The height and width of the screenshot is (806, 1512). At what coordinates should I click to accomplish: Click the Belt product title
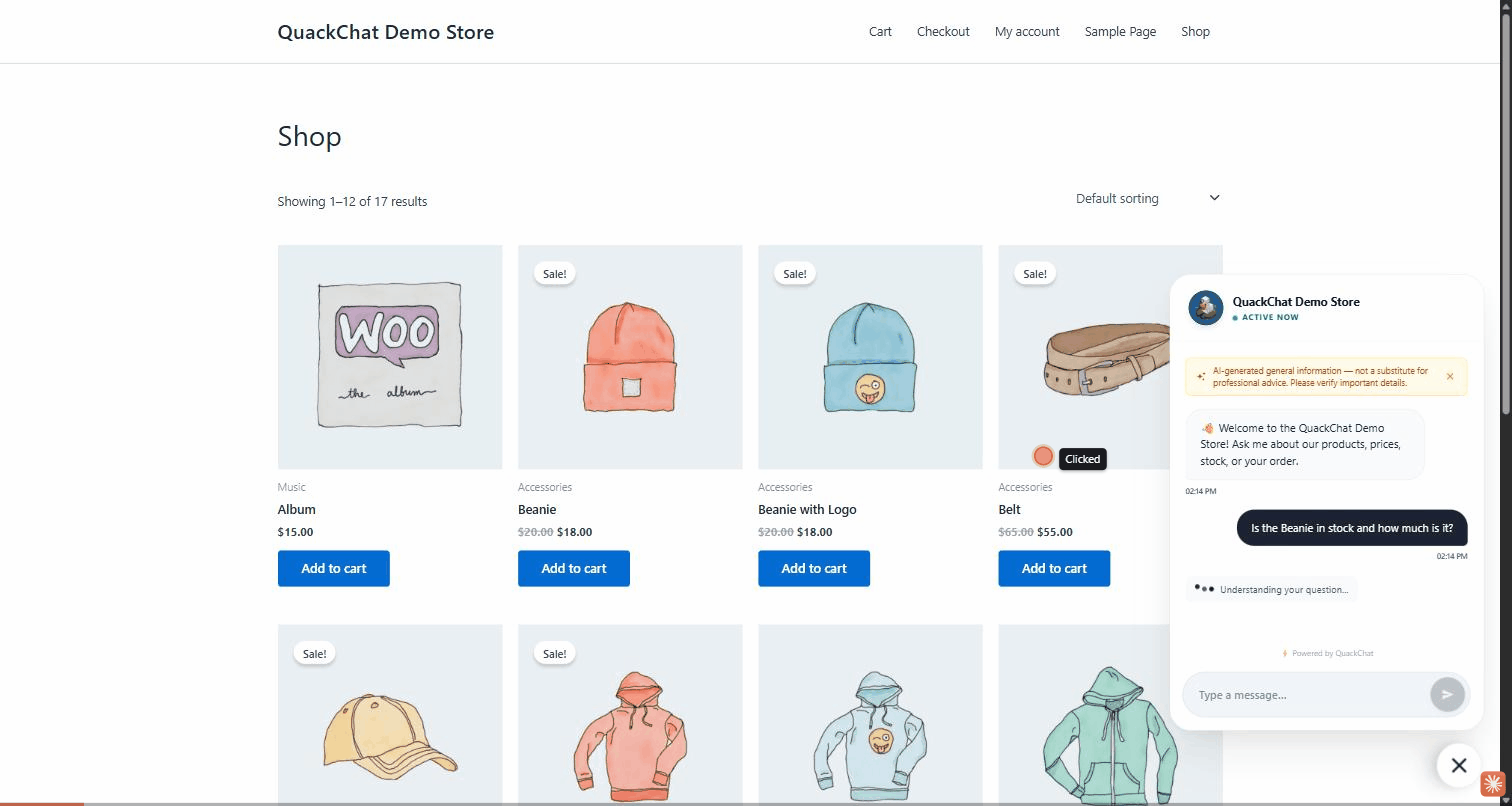[x=1009, y=509]
